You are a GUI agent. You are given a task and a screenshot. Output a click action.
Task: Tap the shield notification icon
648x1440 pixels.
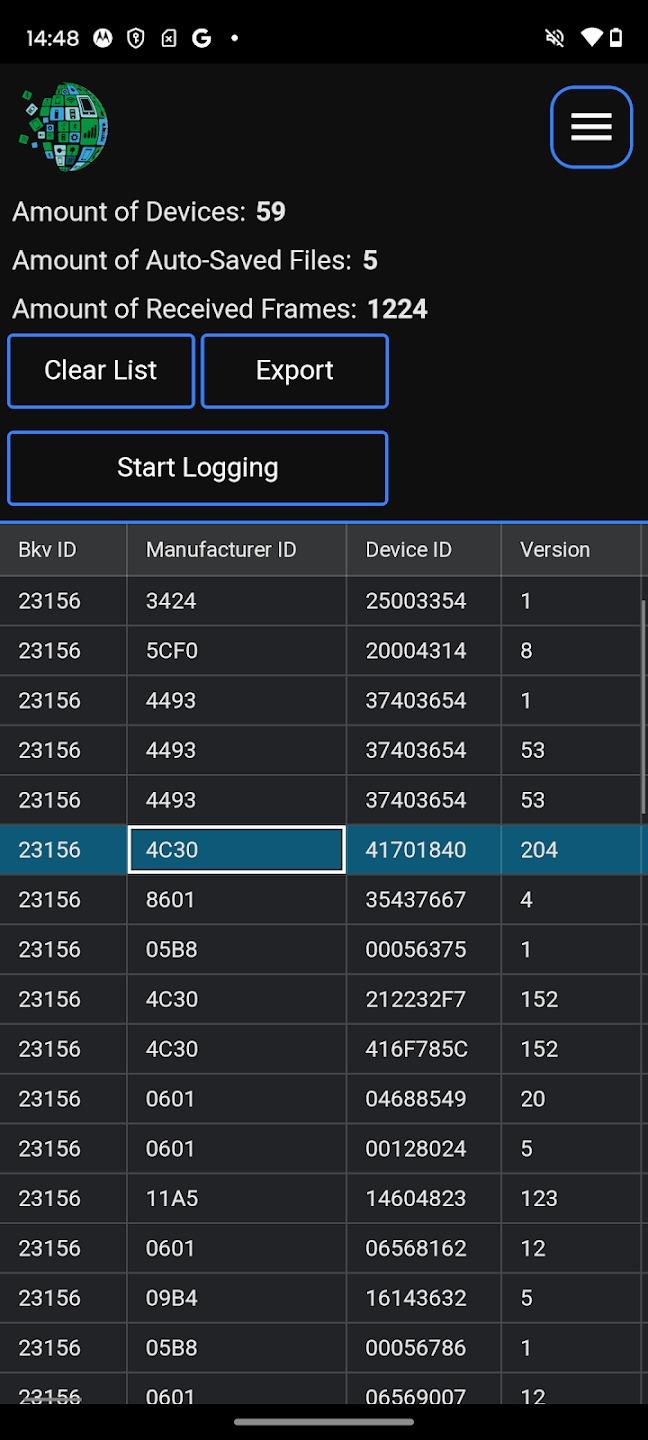(x=136, y=38)
